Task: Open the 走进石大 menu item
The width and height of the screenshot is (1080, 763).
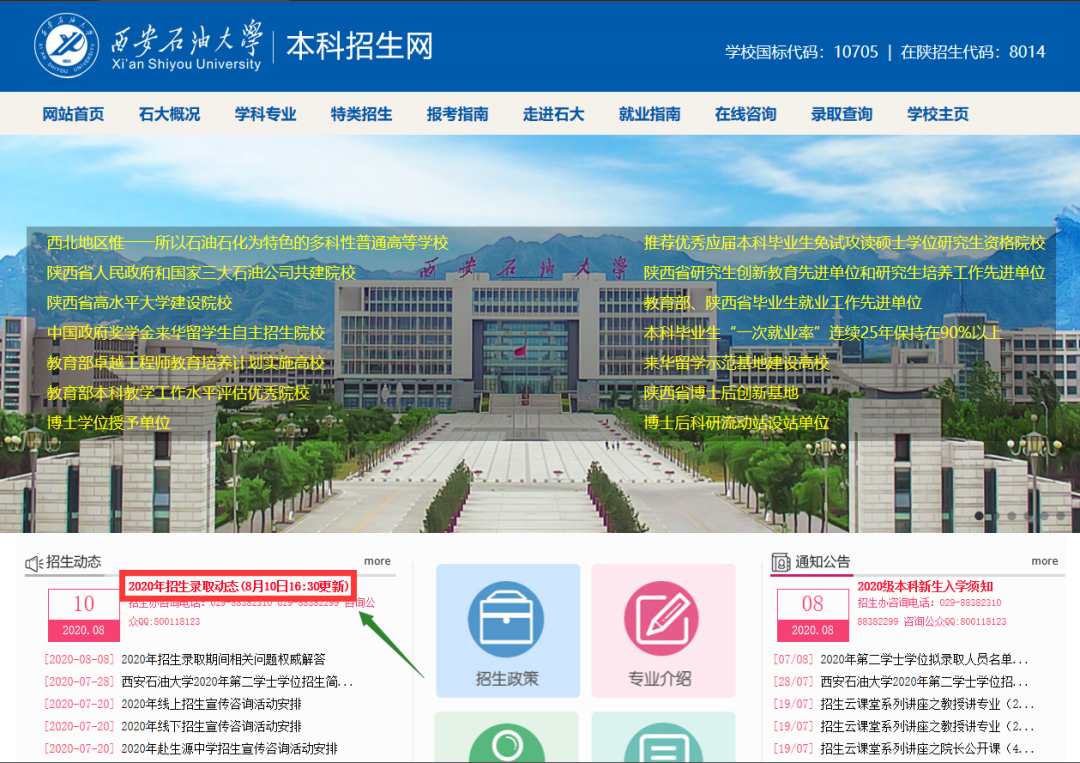Action: pos(554,114)
